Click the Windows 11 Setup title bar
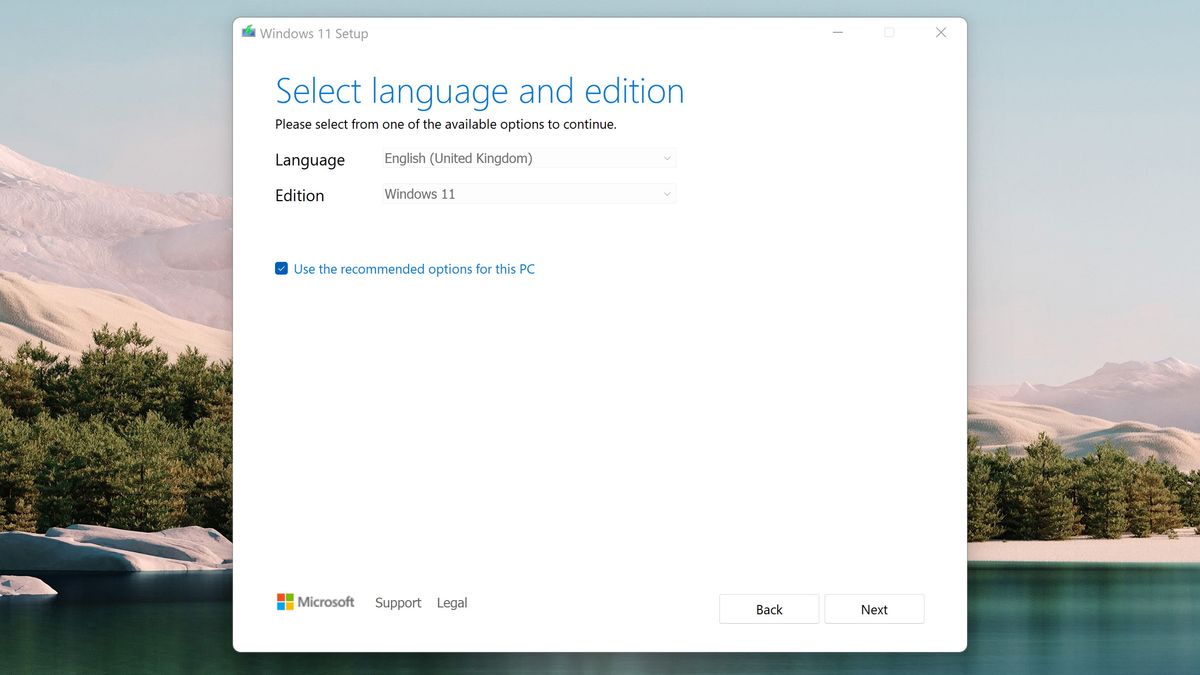 [600, 32]
